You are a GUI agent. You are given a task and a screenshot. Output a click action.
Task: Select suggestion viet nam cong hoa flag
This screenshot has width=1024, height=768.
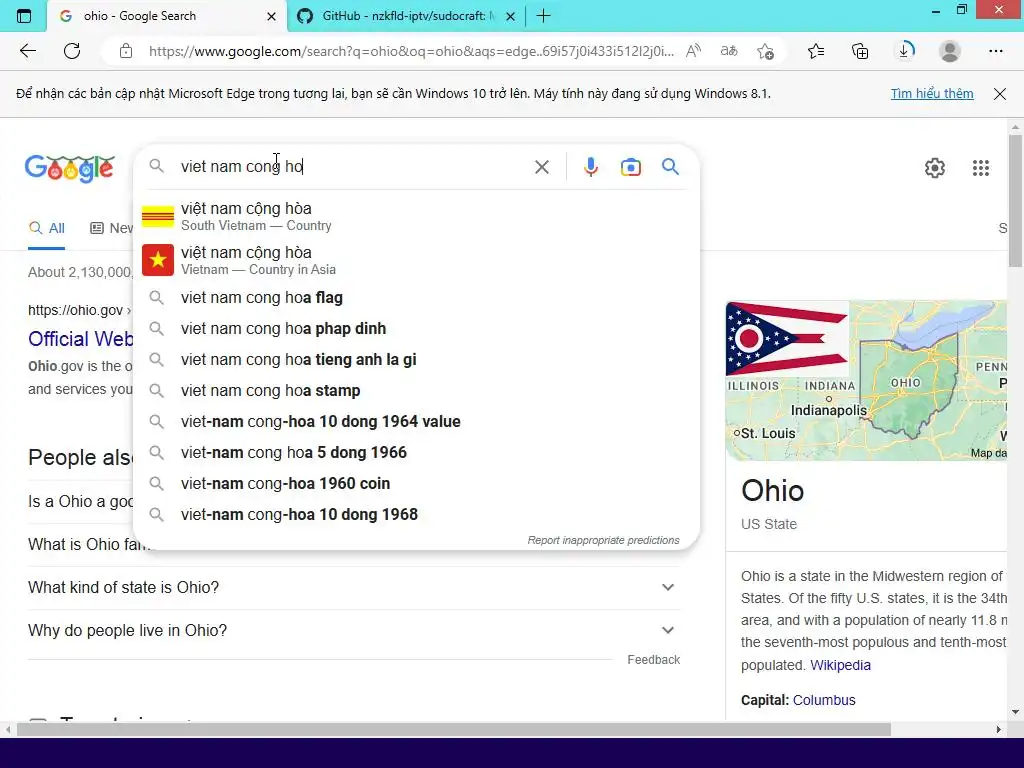tap(416, 298)
